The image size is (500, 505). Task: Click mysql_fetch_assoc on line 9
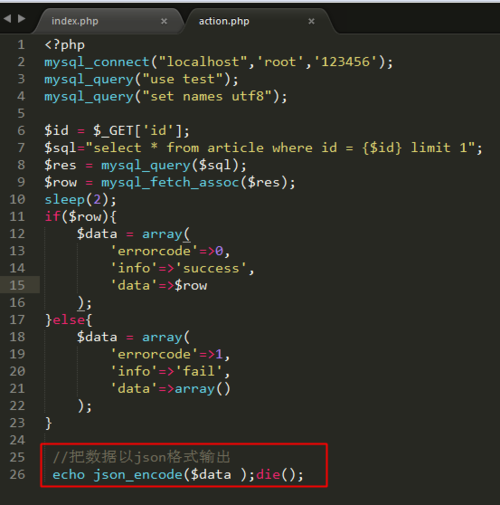click(170, 182)
